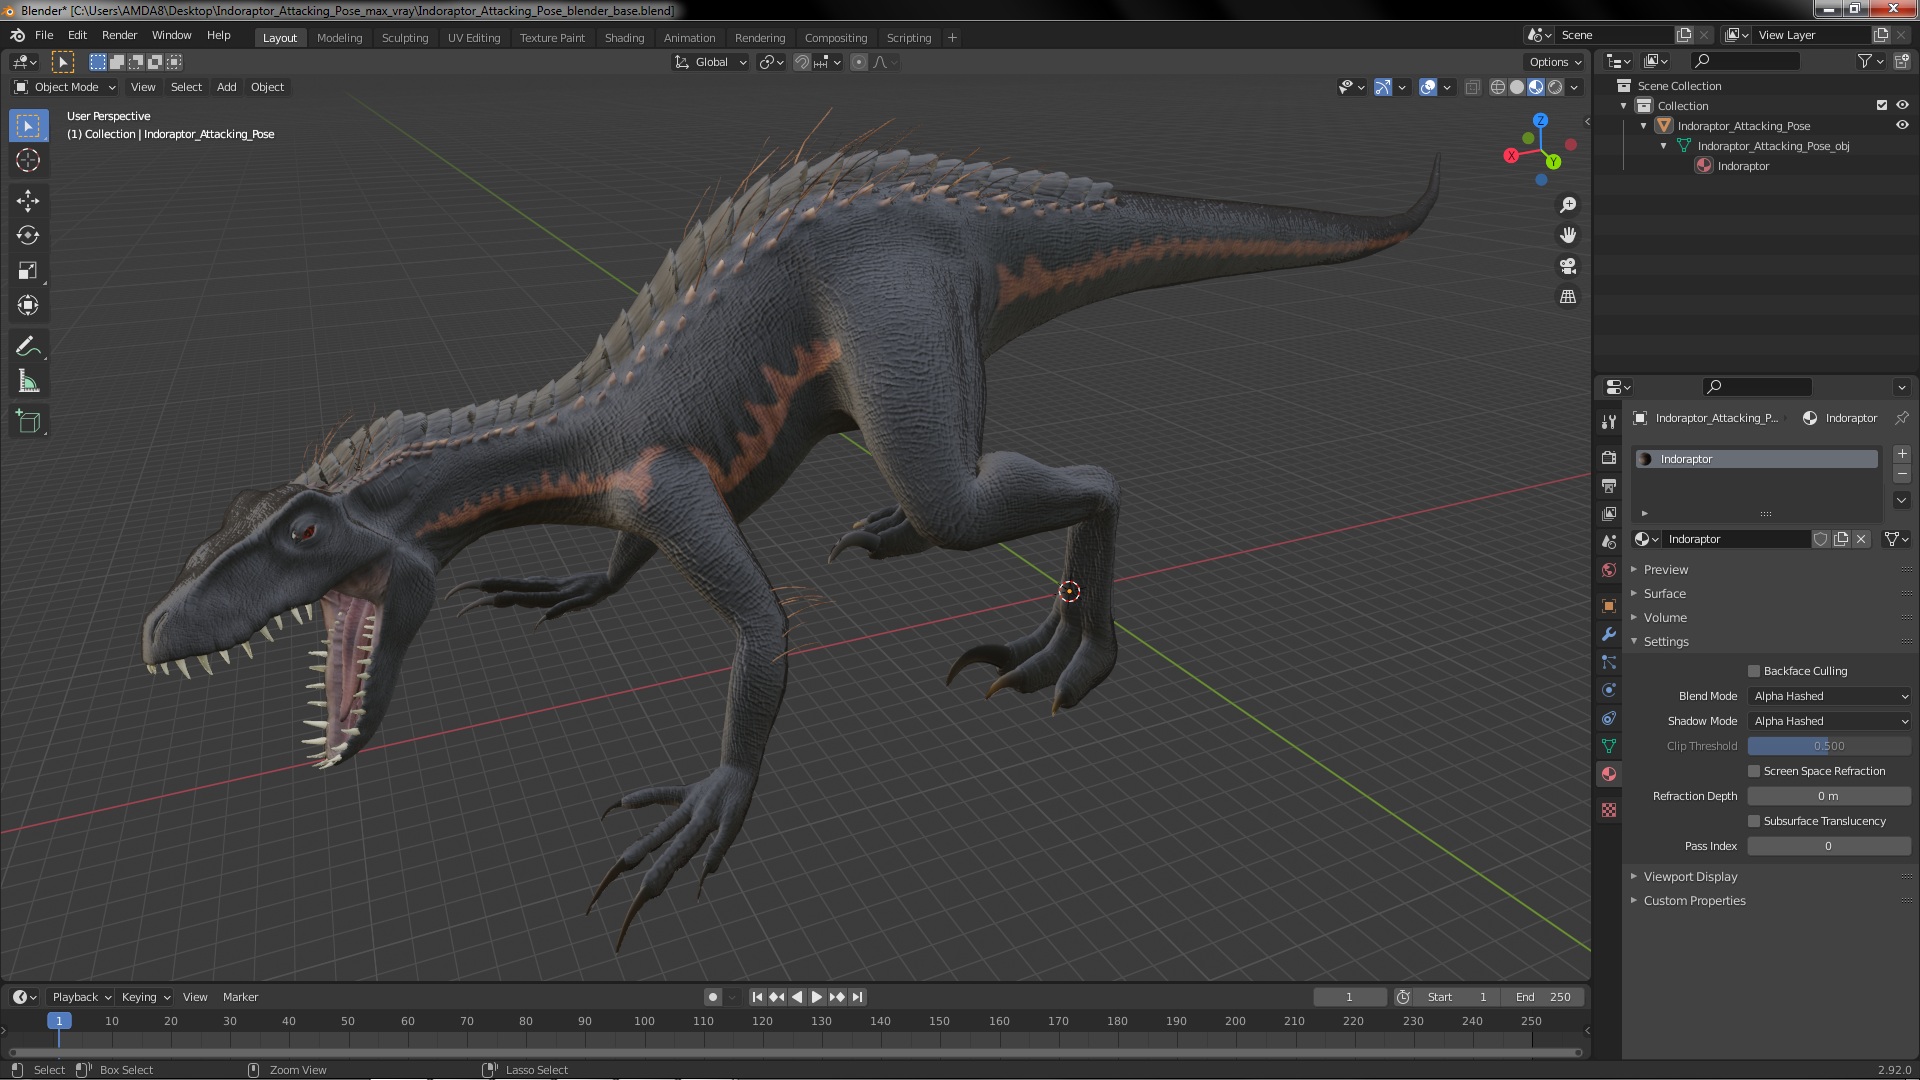Open Object properties tab
Screen dimensions: 1920x1080
(1609, 606)
